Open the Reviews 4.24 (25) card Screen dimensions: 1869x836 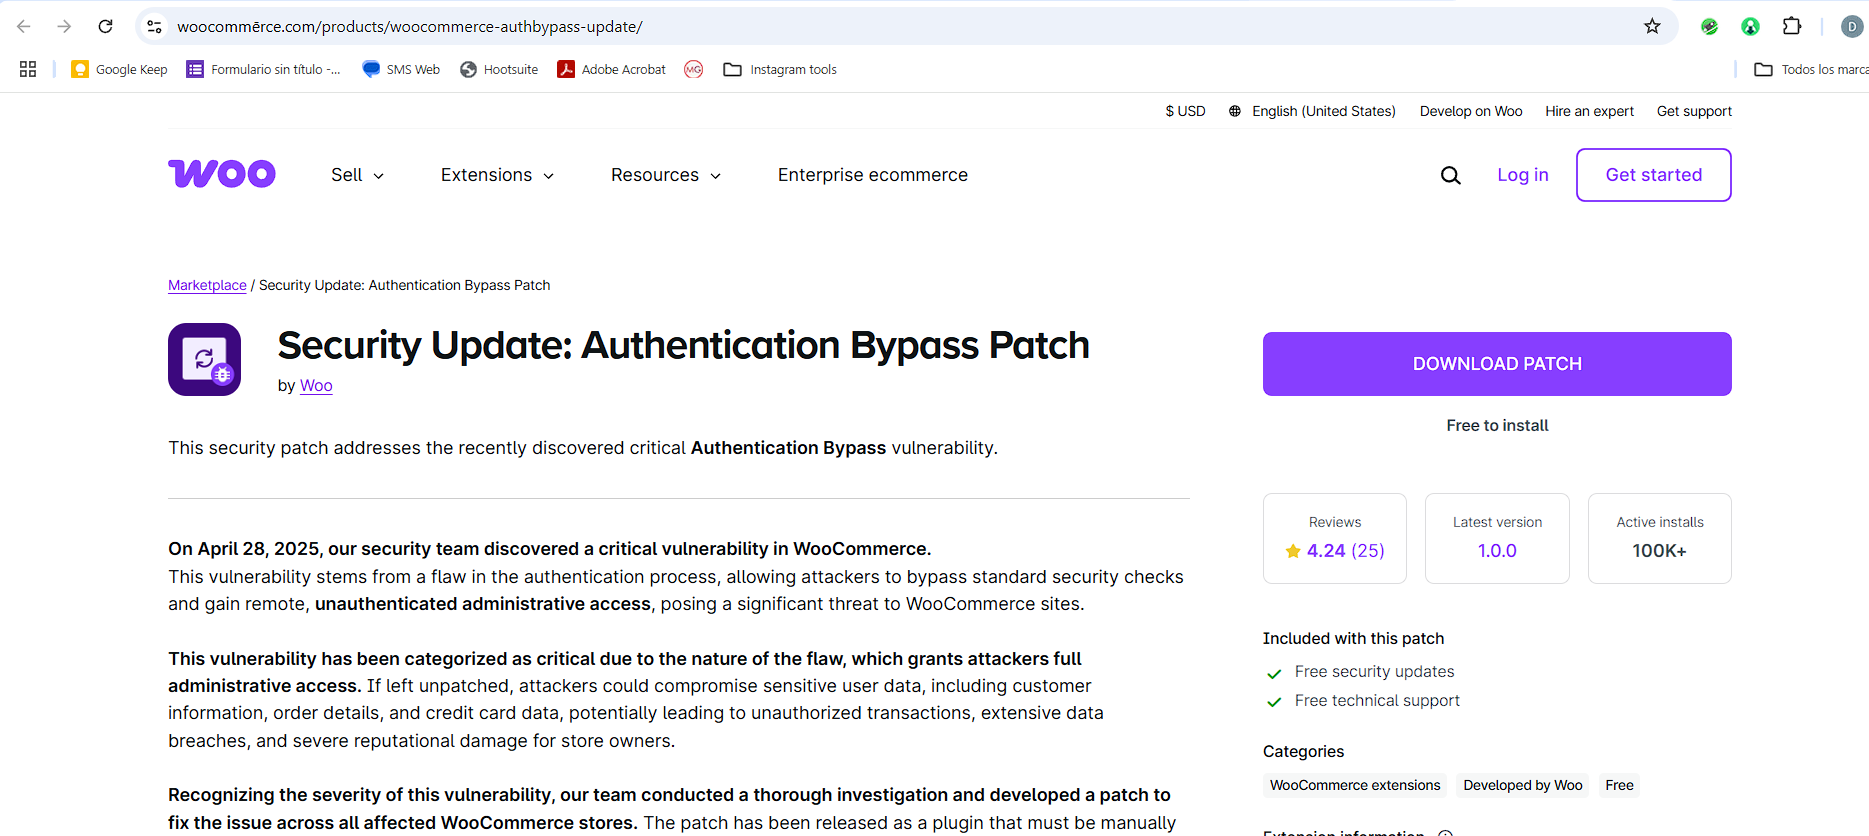(1335, 538)
